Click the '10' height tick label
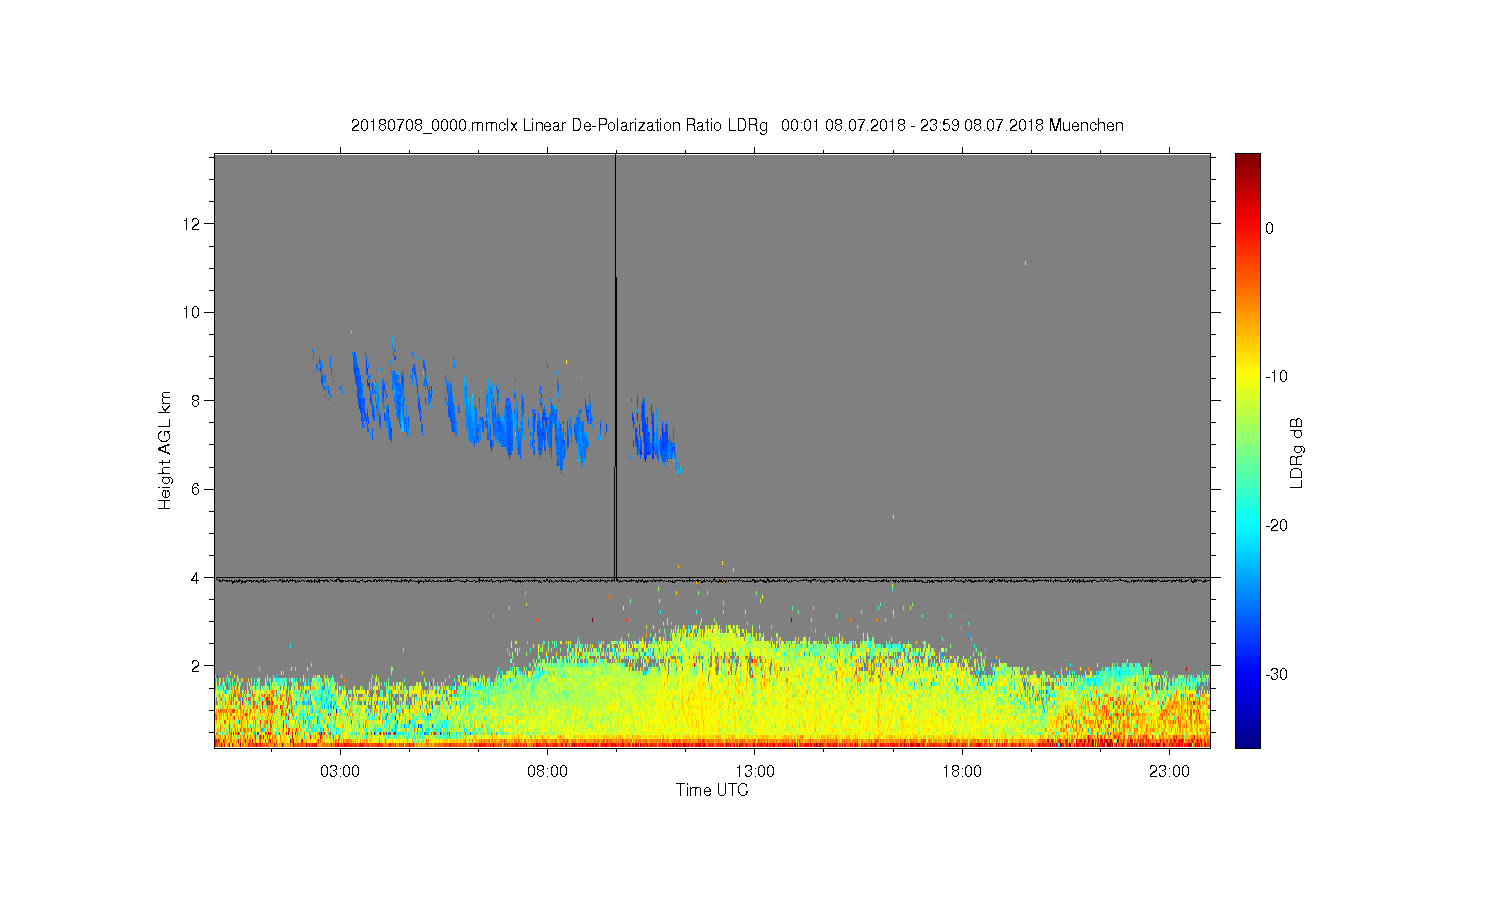 tap(194, 312)
